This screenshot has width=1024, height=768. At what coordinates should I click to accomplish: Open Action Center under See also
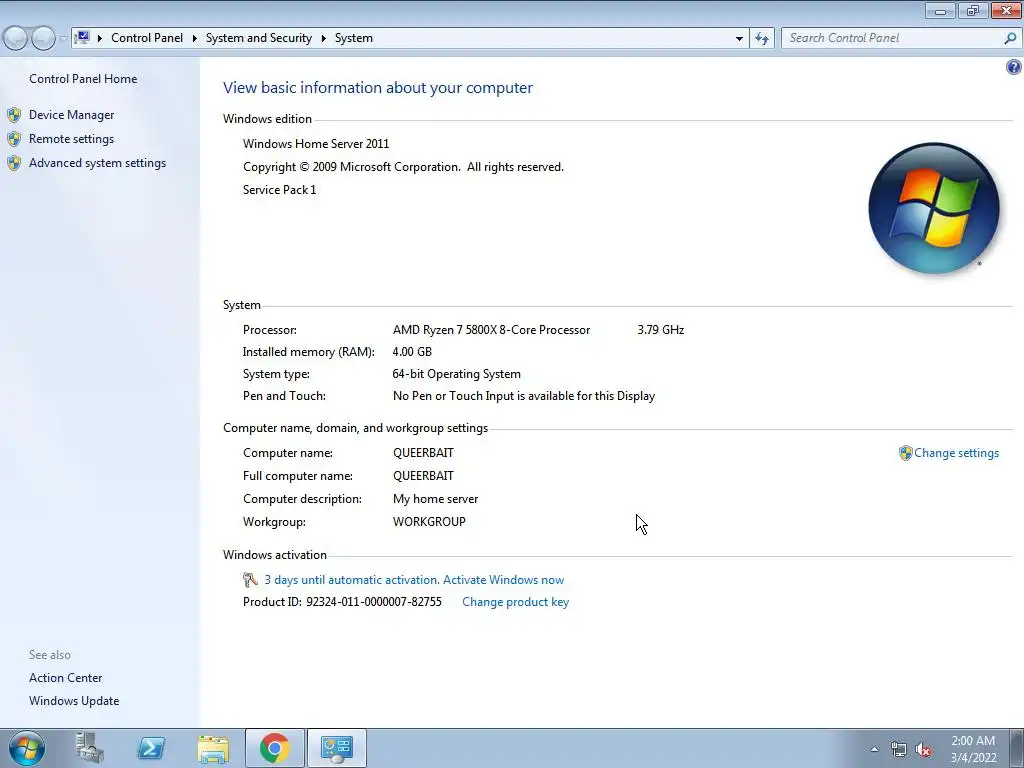[x=65, y=678]
